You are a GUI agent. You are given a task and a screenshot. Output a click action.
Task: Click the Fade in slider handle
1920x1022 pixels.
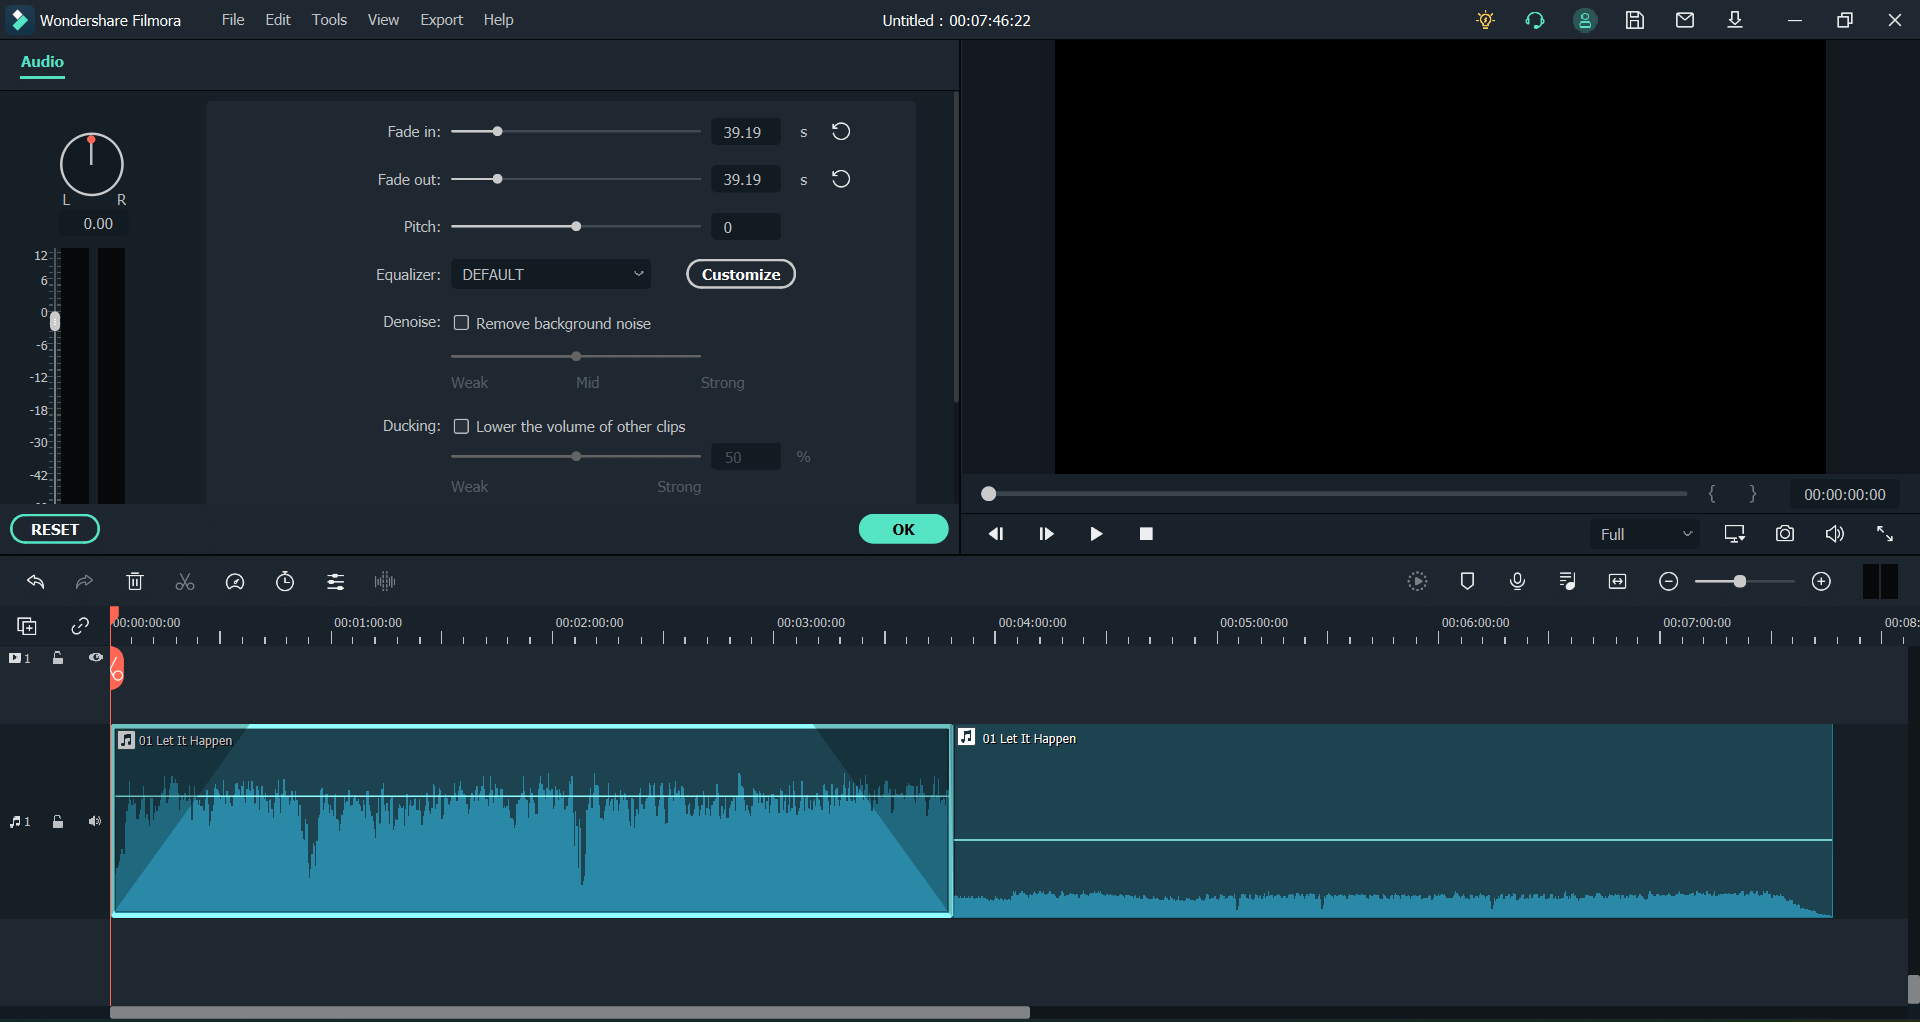tap(497, 131)
